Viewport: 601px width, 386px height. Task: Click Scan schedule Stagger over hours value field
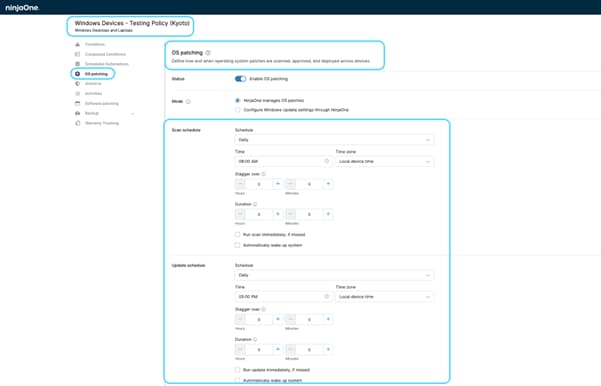click(259, 184)
